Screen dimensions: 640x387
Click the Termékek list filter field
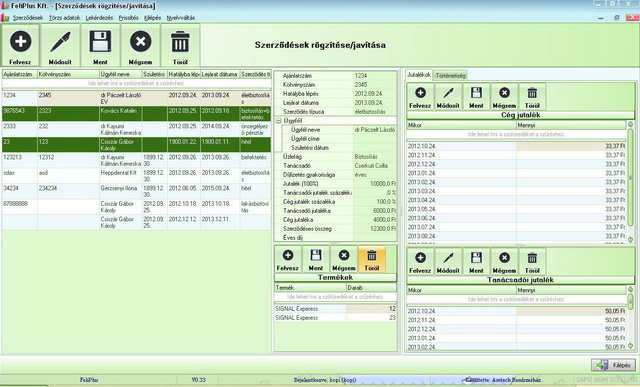point(335,297)
